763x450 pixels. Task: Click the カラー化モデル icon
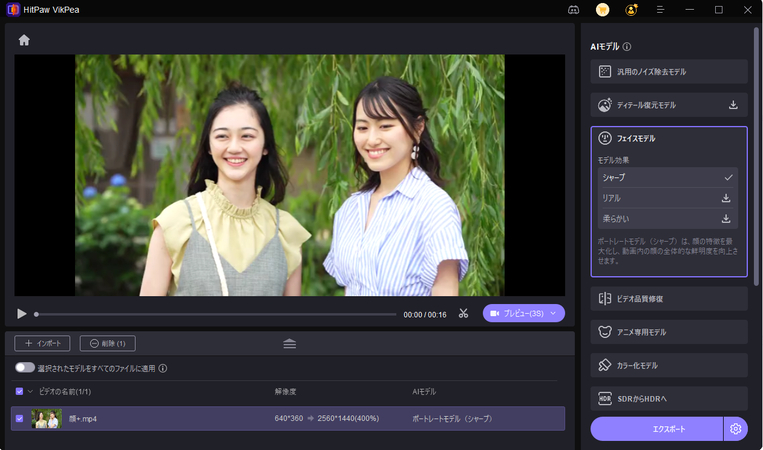click(604, 365)
